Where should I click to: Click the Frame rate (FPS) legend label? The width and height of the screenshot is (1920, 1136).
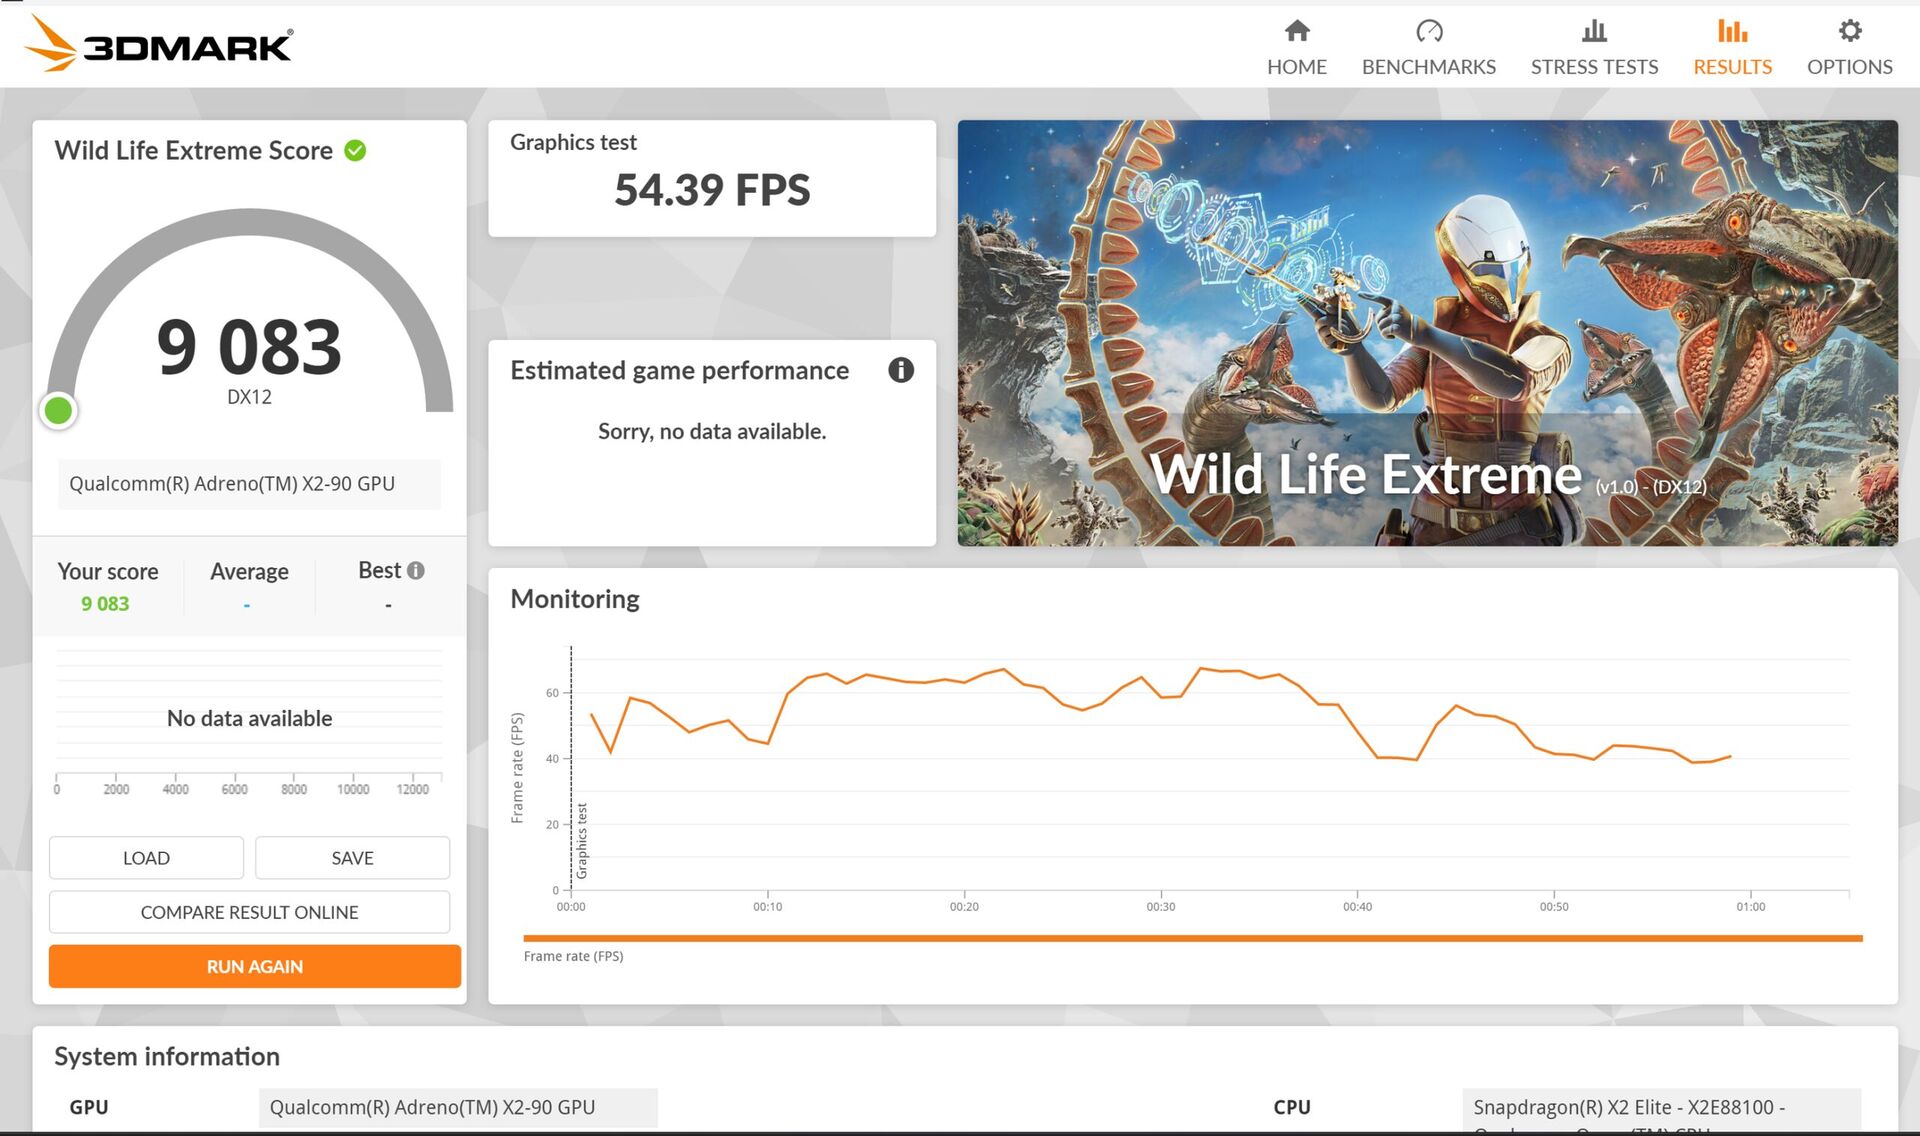pyautogui.click(x=573, y=957)
